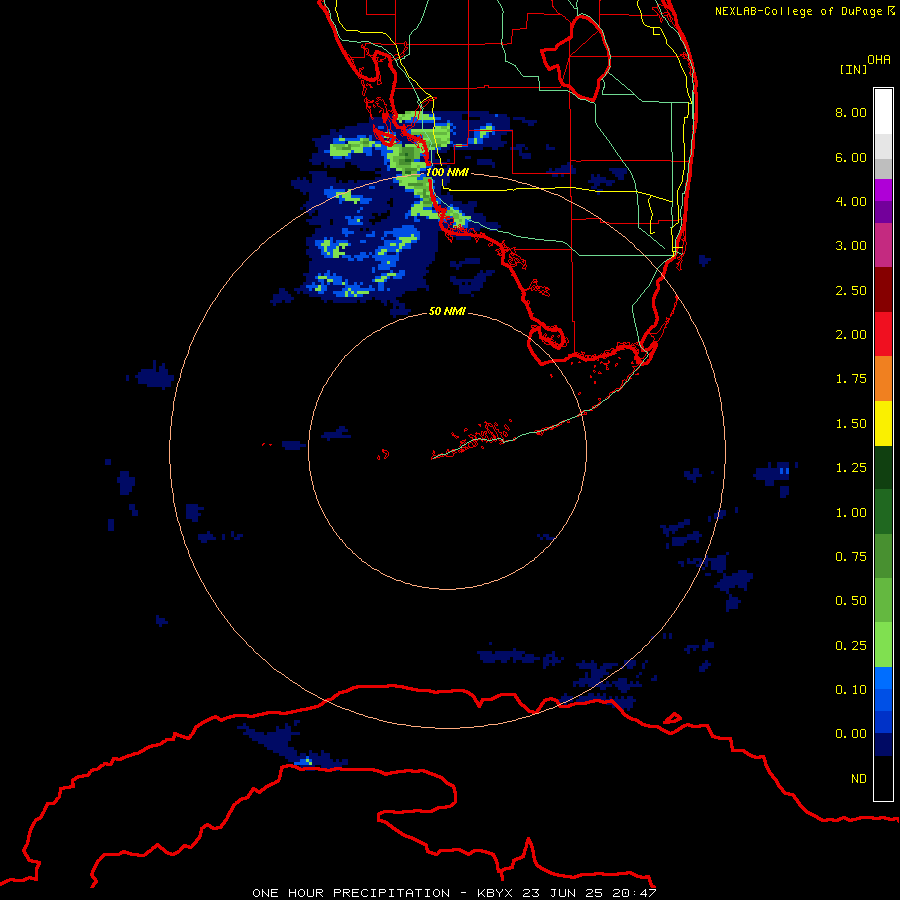900x900 pixels.
Task: Click the ND legend label
Action: (859, 779)
